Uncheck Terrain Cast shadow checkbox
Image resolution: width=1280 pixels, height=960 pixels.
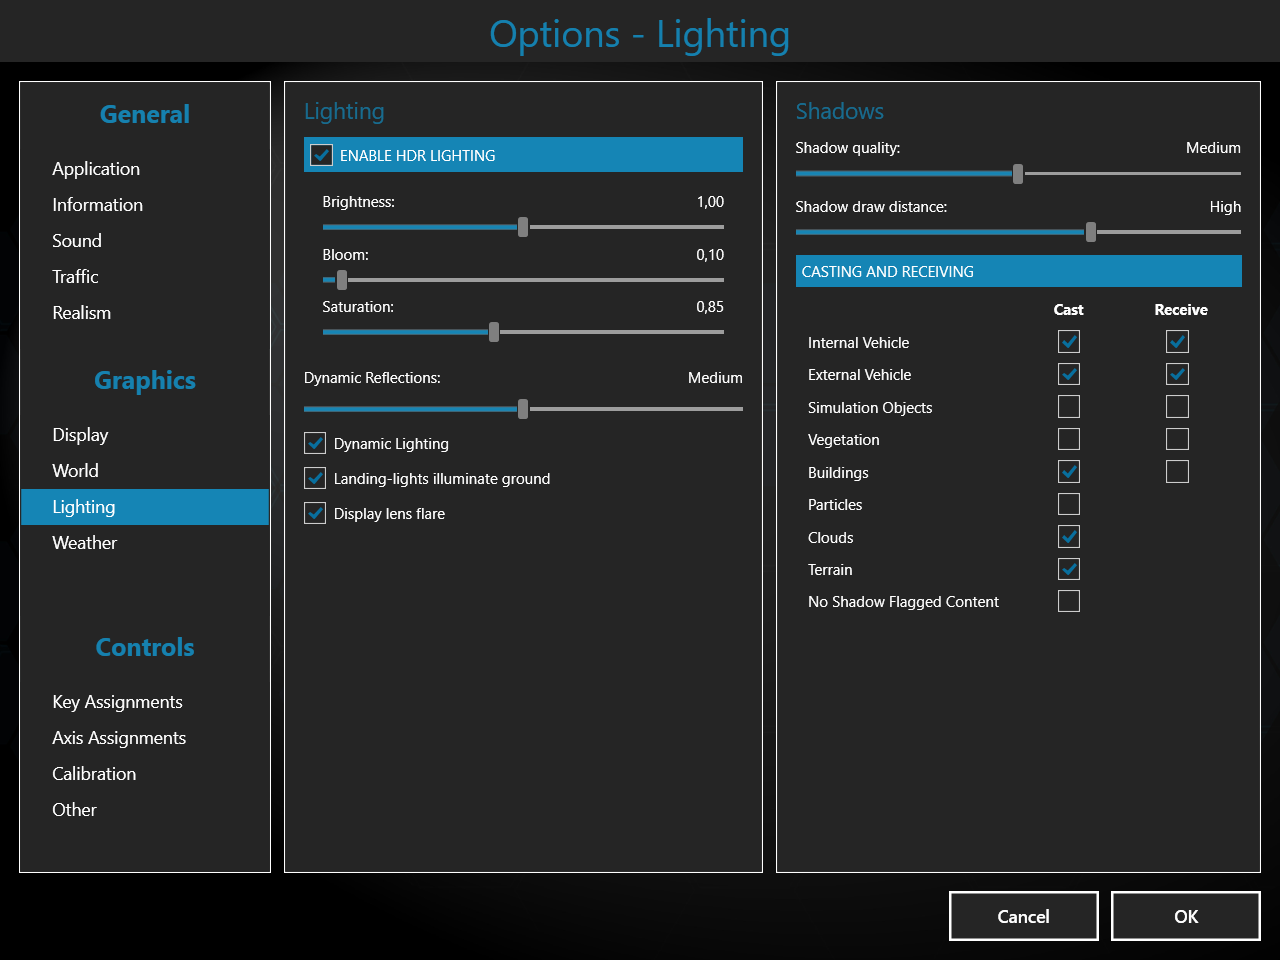1069,569
